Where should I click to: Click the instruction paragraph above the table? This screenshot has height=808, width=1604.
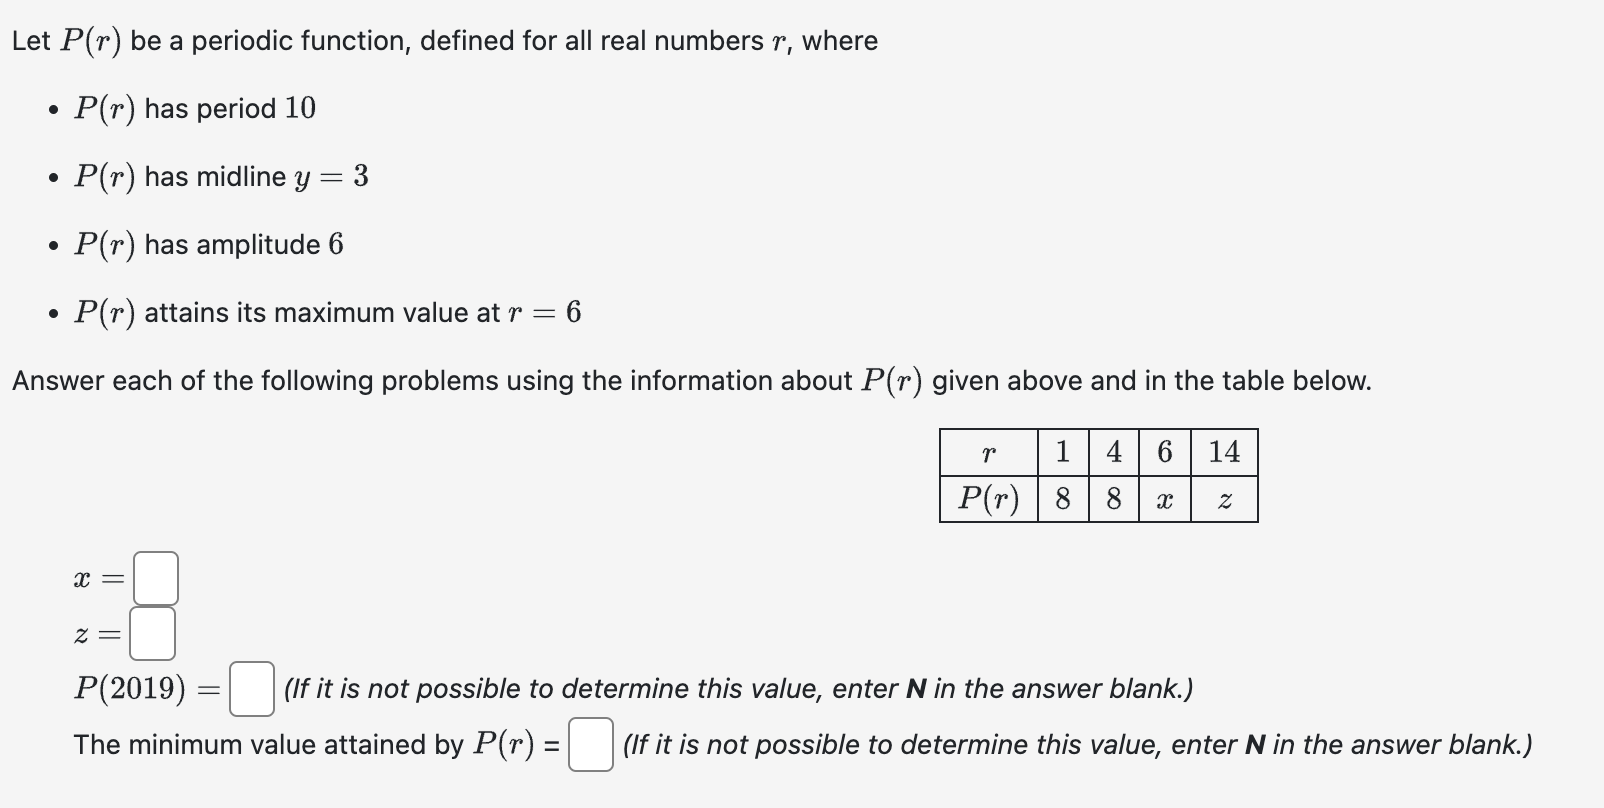coord(690,380)
